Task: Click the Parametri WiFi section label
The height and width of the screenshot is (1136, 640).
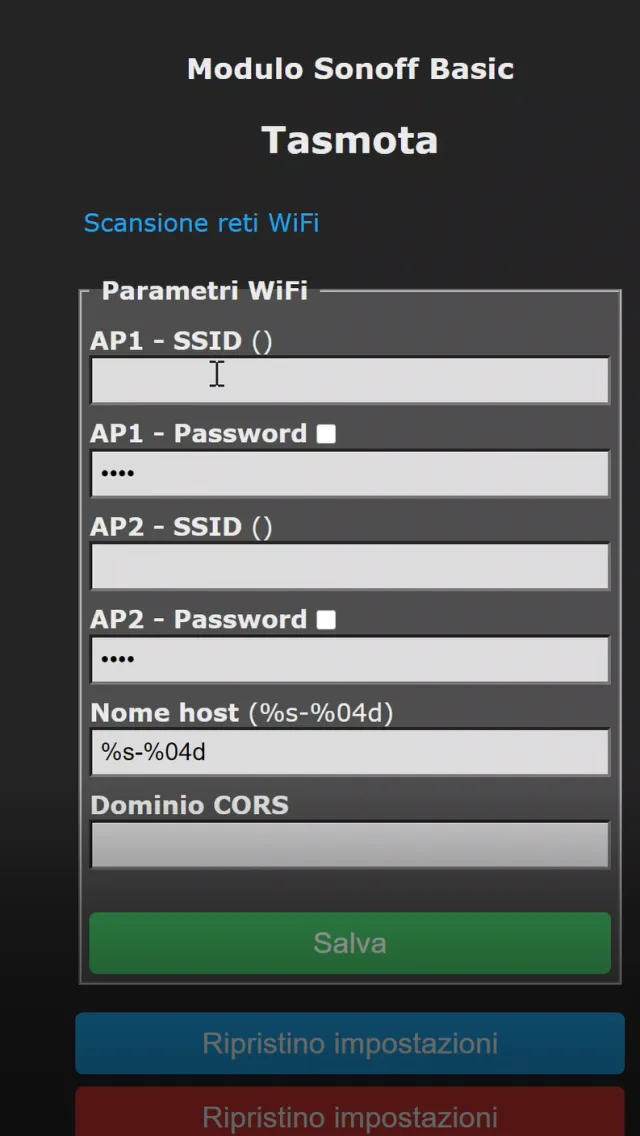Action: click(x=204, y=290)
